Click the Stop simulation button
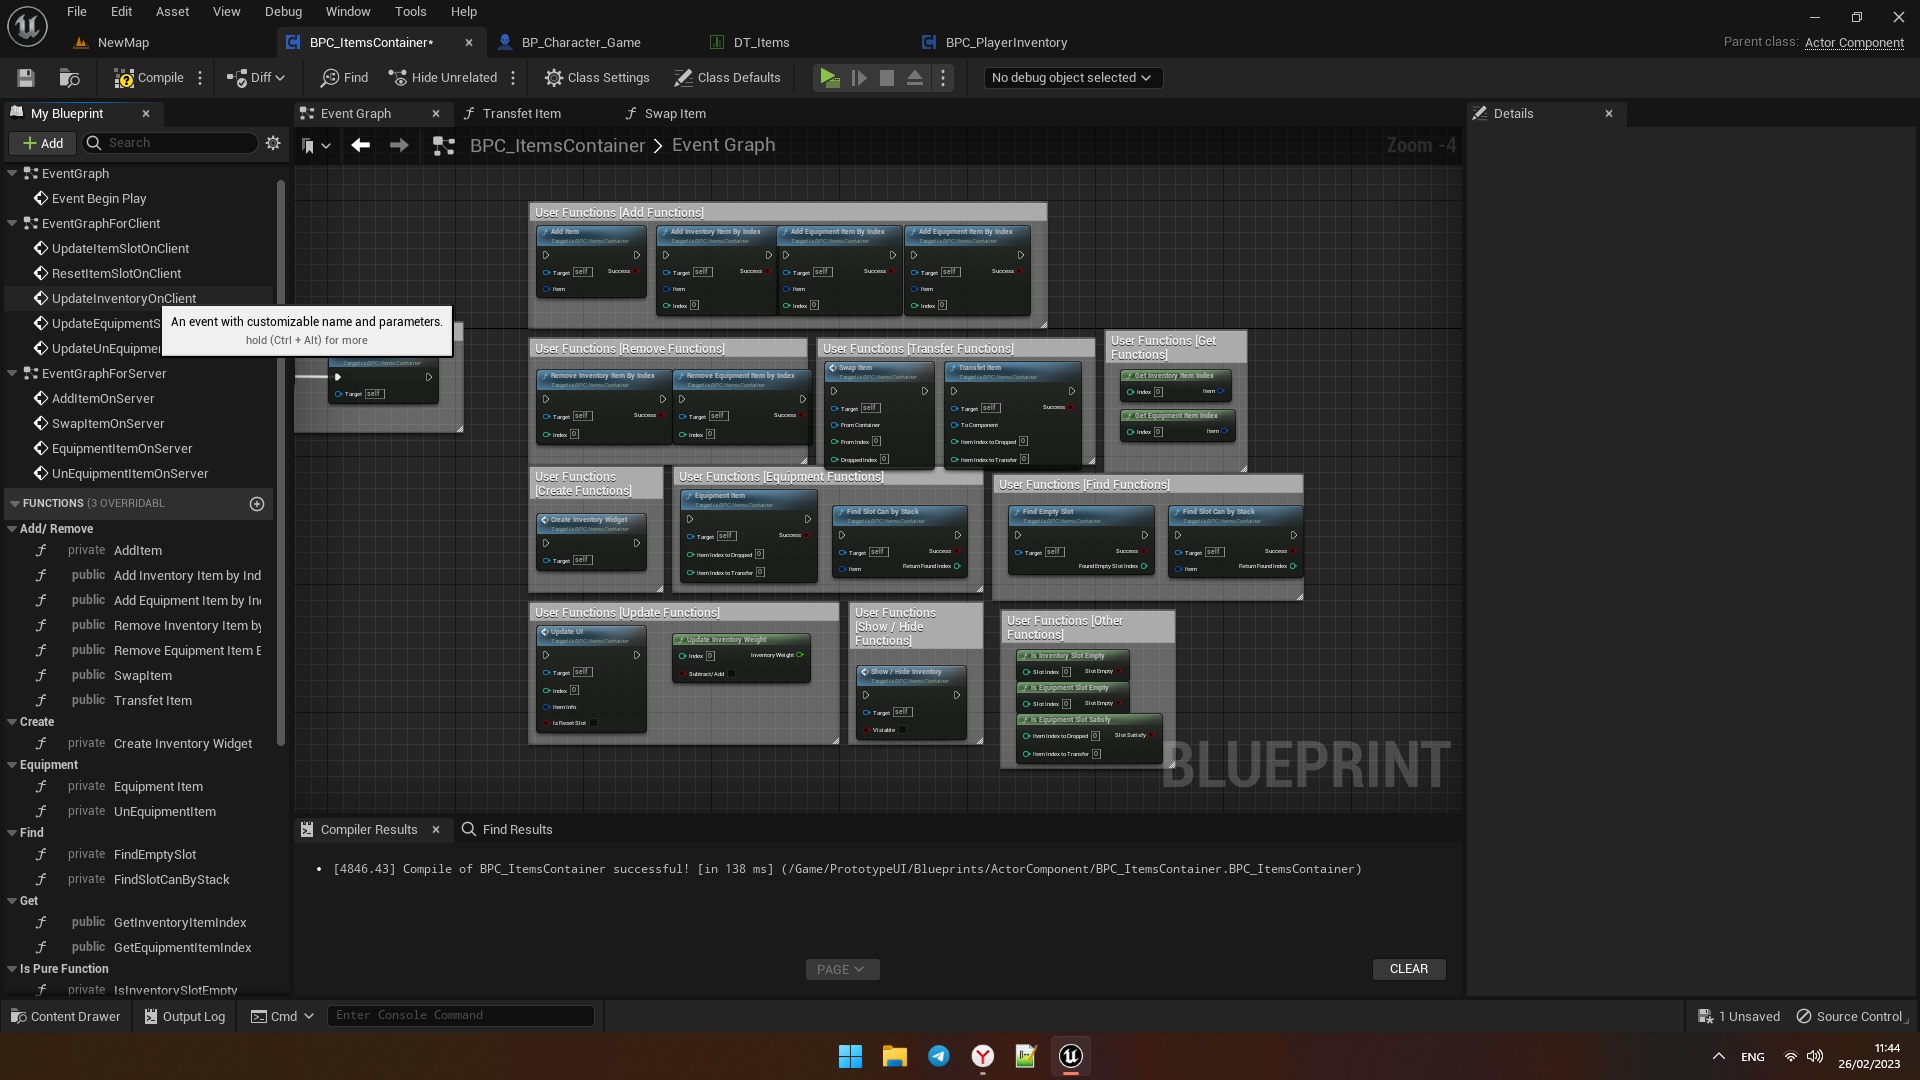 click(x=887, y=78)
